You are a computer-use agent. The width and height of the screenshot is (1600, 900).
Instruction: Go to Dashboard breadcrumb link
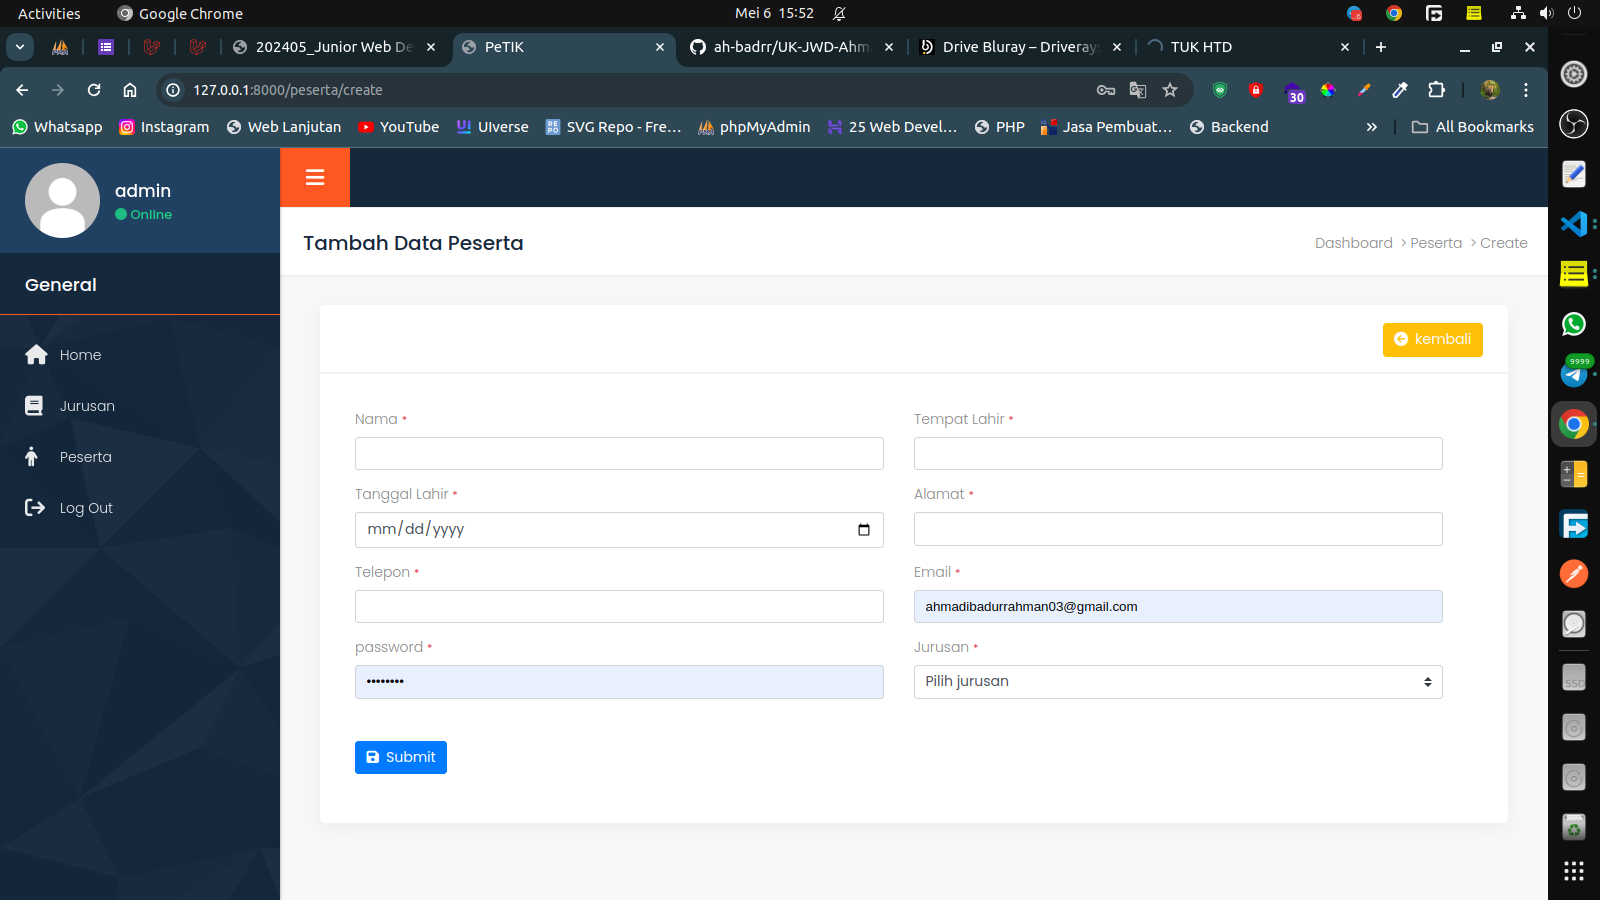(x=1353, y=243)
